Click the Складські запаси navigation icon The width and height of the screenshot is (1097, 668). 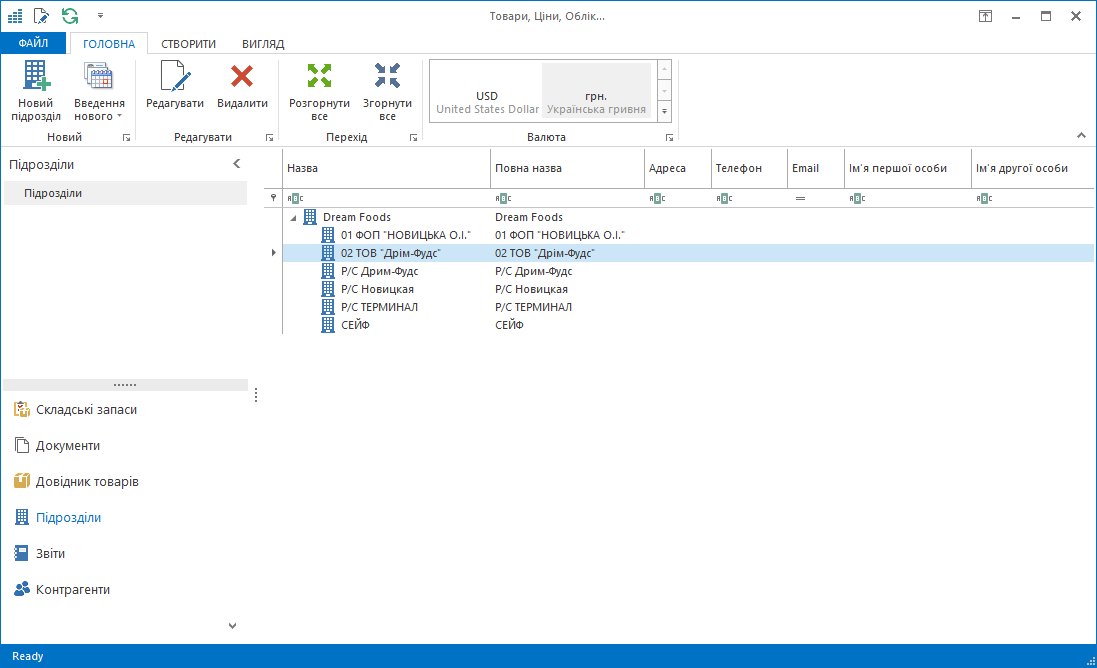pyautogui.click(x=22, y=409)
